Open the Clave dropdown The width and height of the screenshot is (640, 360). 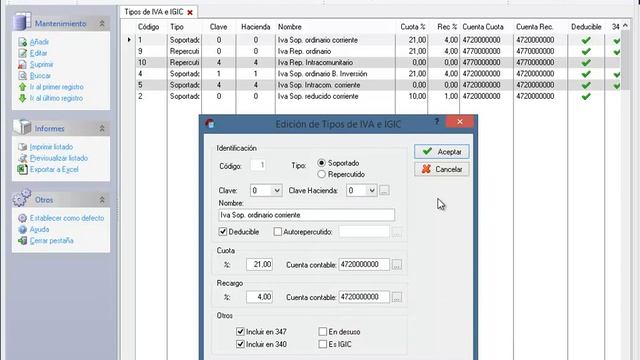point(277,191)
